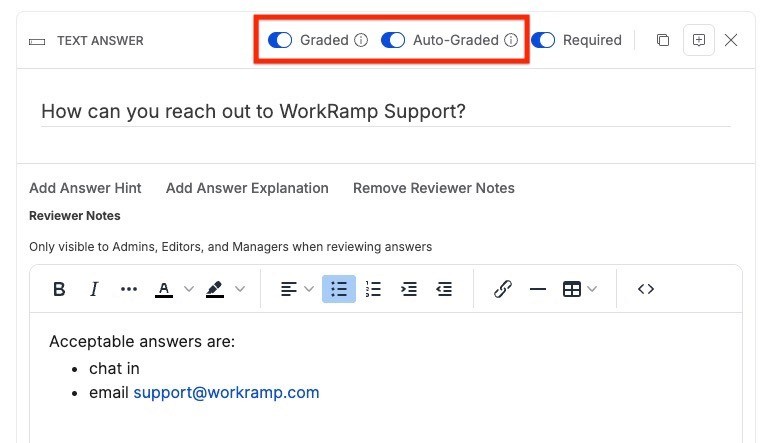This screenshot has width=768, height=443.
Task: Insert a horizontal line
Action: pyautogui.click(x=538, y=289)
